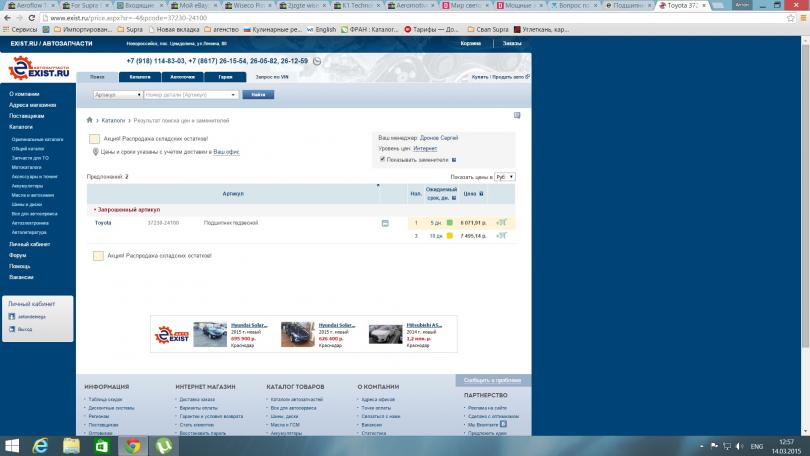Click the Exist Auto logo in banner
Screen dimensions: 810x456
(x=172, y=335)
